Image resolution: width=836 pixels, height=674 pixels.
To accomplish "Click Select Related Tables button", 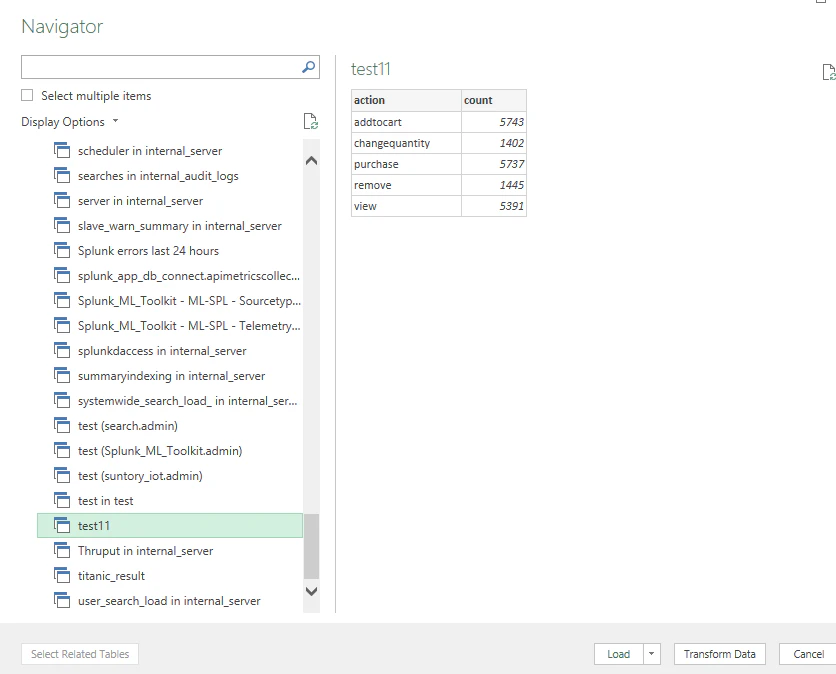I will point(80,654).
